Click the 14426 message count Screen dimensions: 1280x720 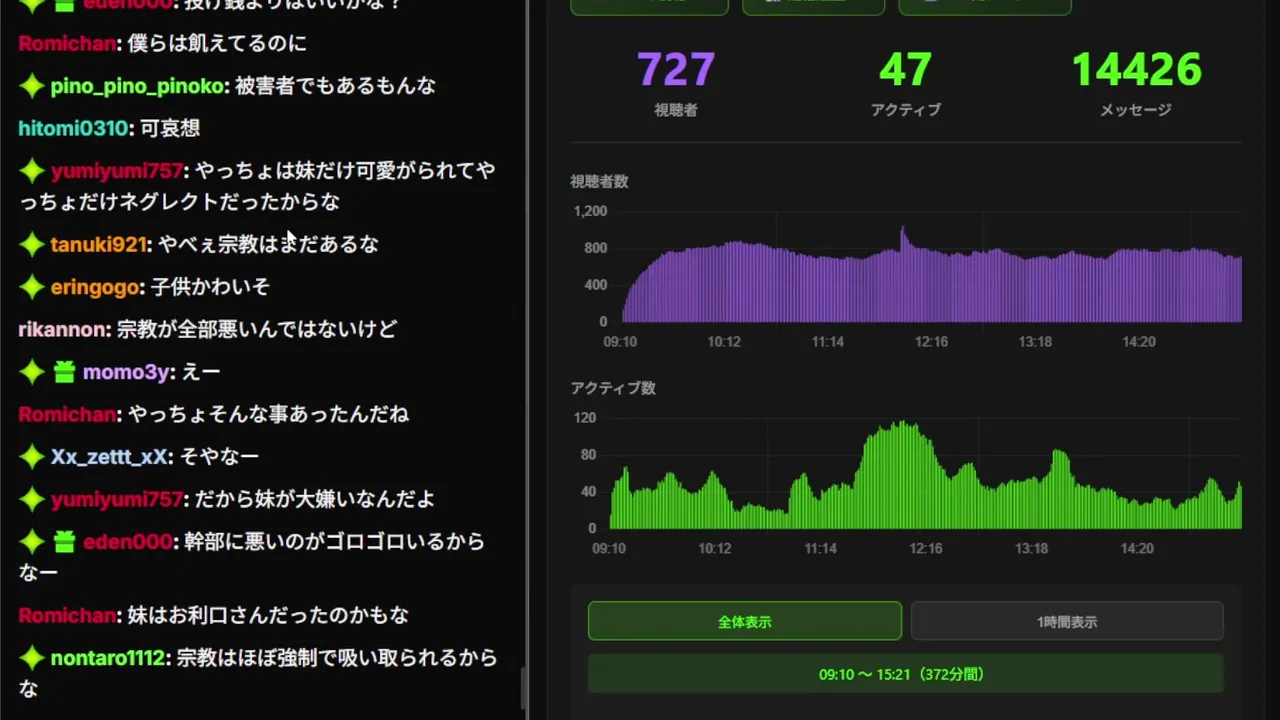tap(1136, 70)
